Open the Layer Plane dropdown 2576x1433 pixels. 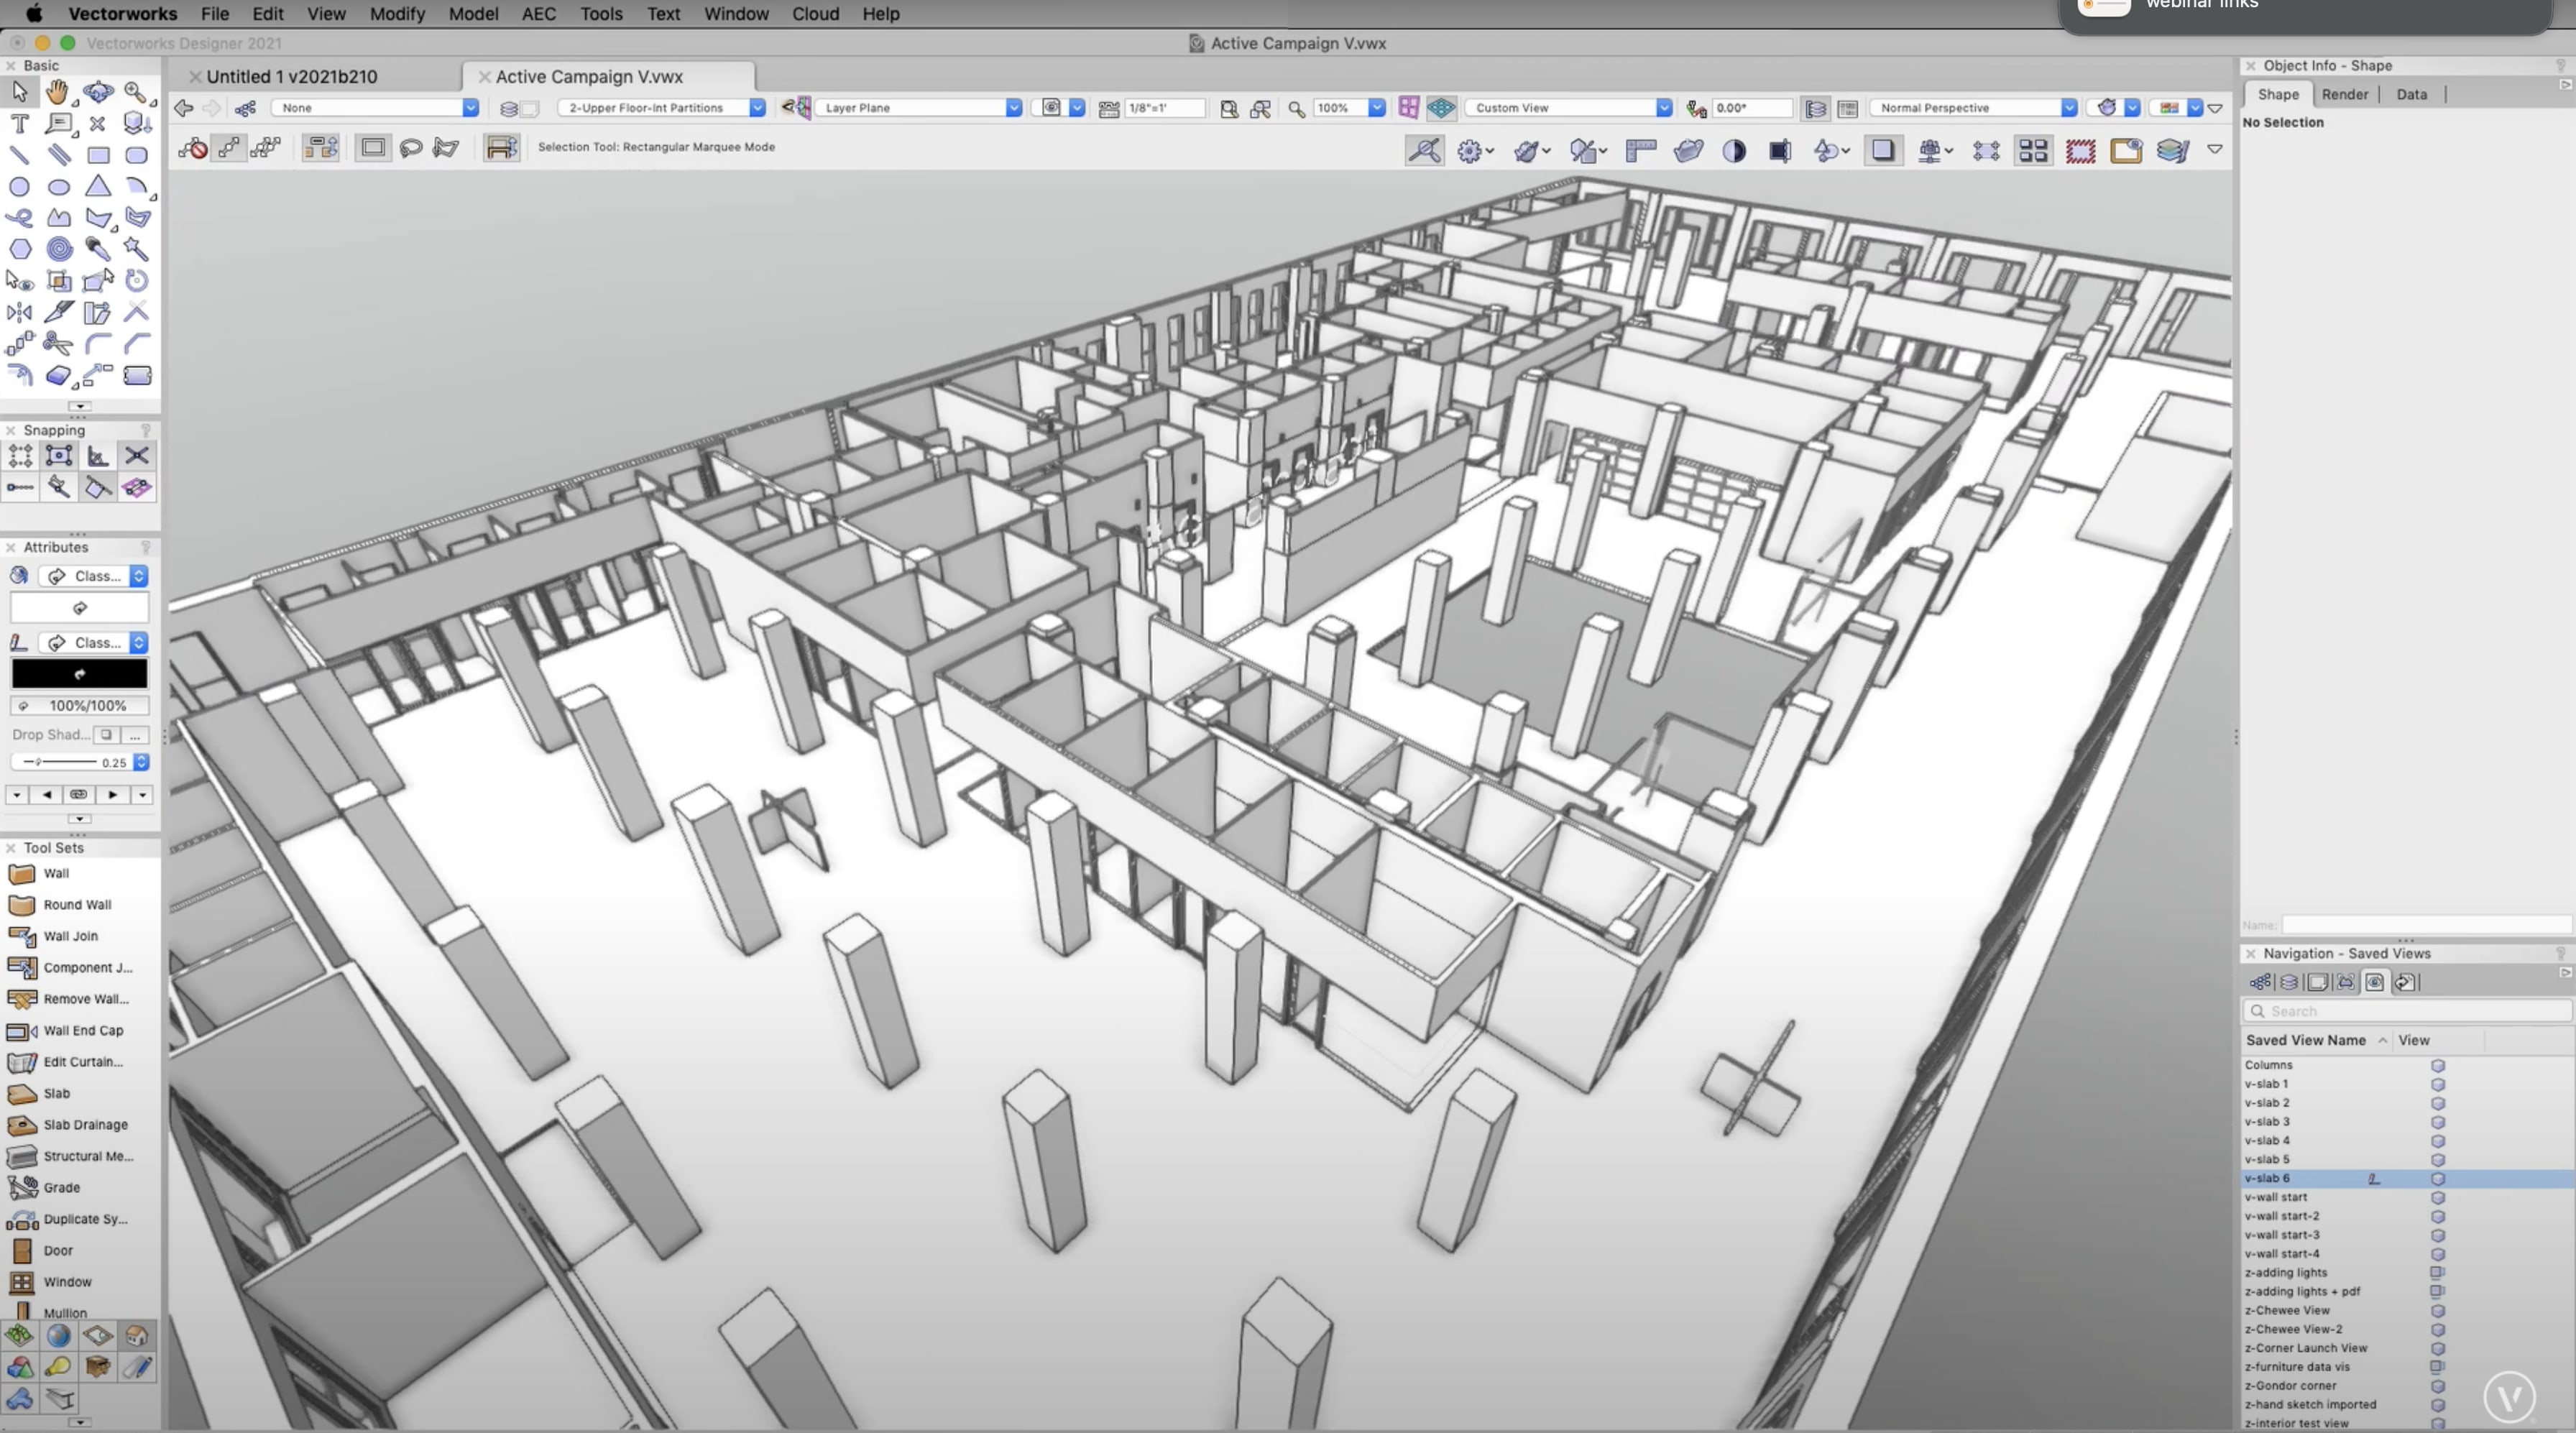pos(918,108)
